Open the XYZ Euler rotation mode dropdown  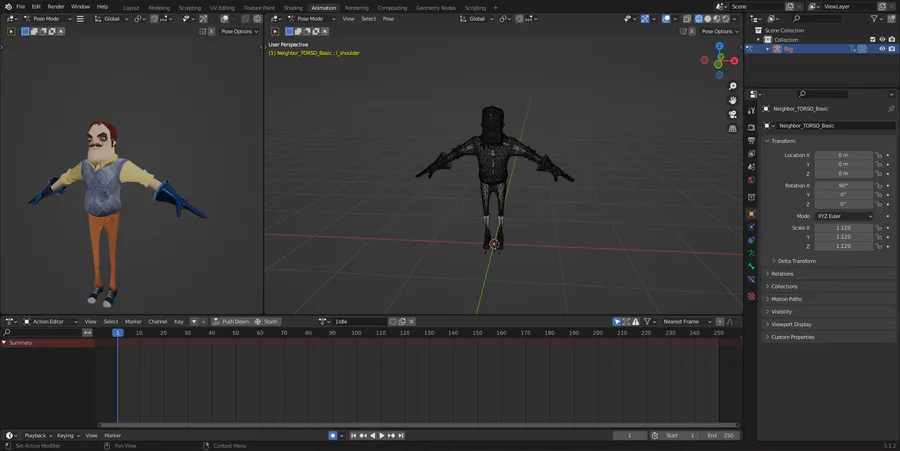844,216
